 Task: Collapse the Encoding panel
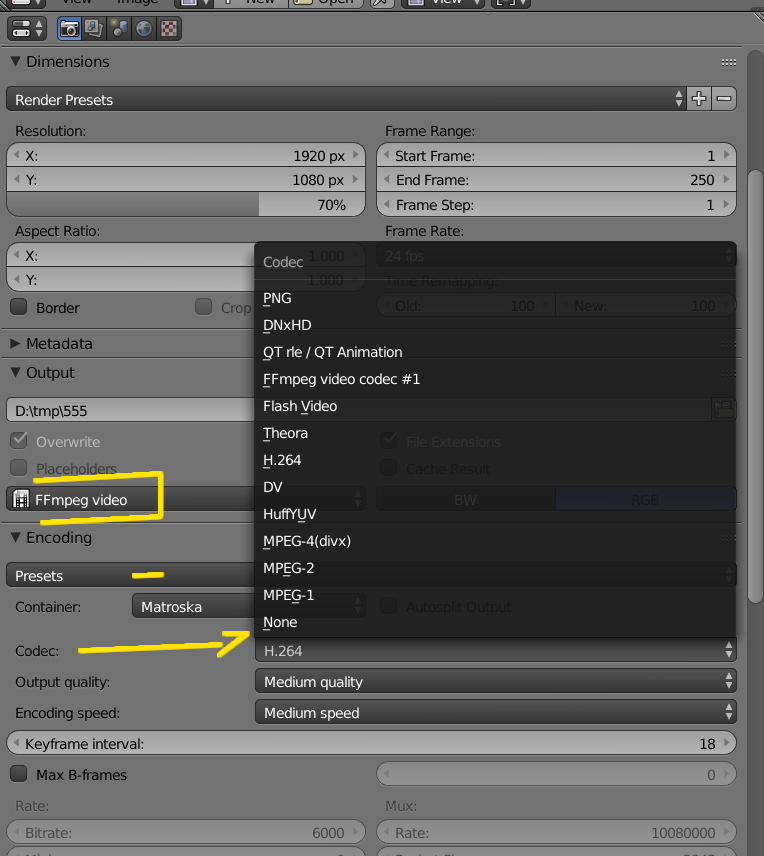coord(15,538)
